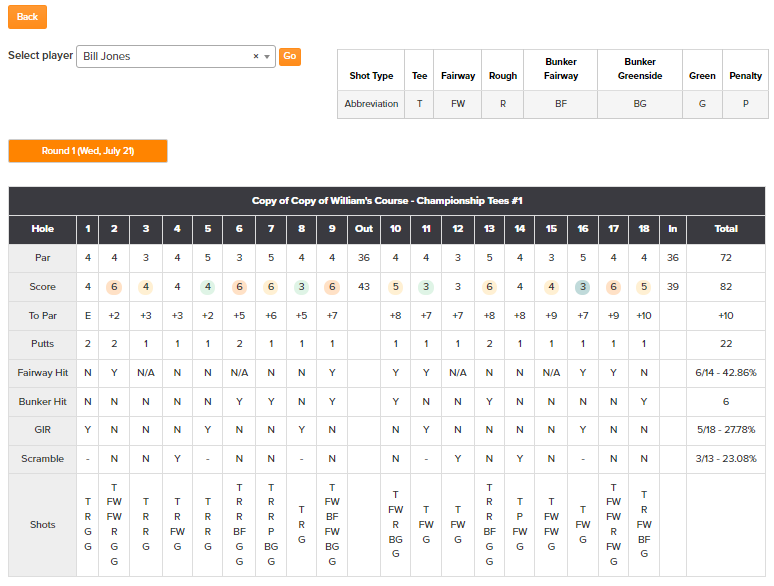774x586 pixels.
Task: Click the hole 18 score bubble showing 5
Action: click(x=644, y=287)
